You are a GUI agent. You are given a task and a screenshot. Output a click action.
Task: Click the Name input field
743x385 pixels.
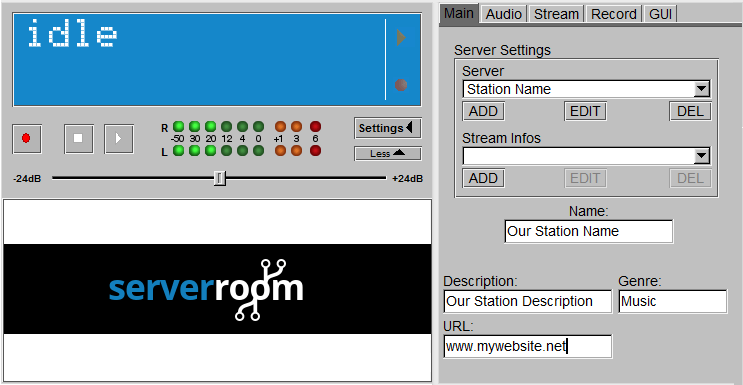point(589,231)
